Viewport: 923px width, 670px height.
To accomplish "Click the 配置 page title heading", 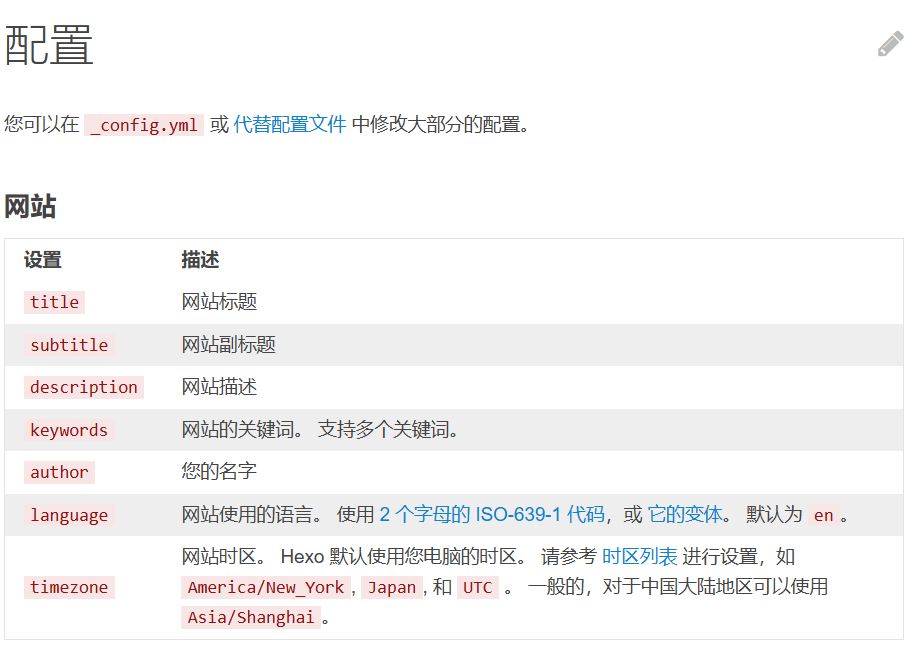I will pyautogui.click(x=49, y=46).
